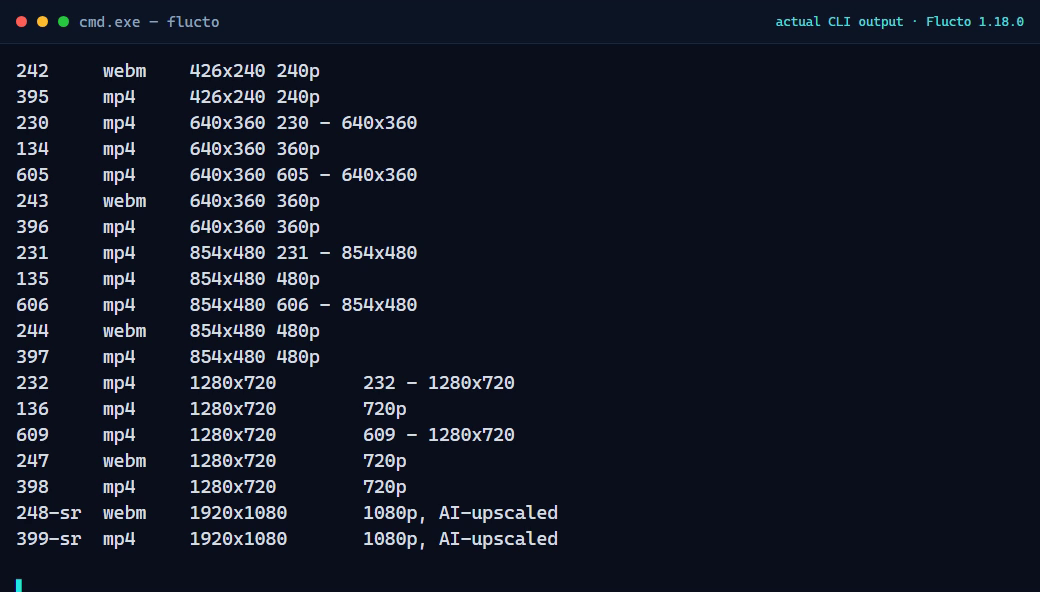1040x592 pixels.
Task: Select format ID 398
Action: 32,487
